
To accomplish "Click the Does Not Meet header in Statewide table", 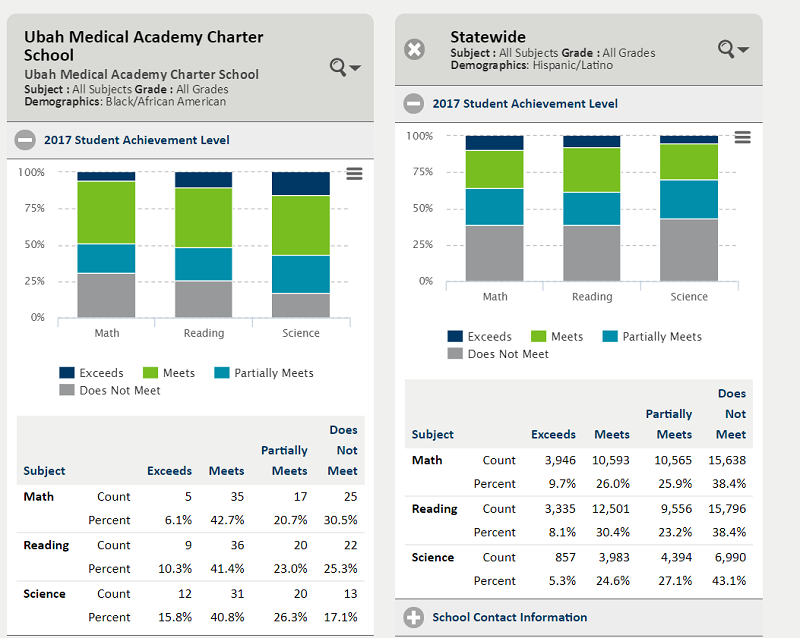I will pyautogui.click(x=731, y=414).
